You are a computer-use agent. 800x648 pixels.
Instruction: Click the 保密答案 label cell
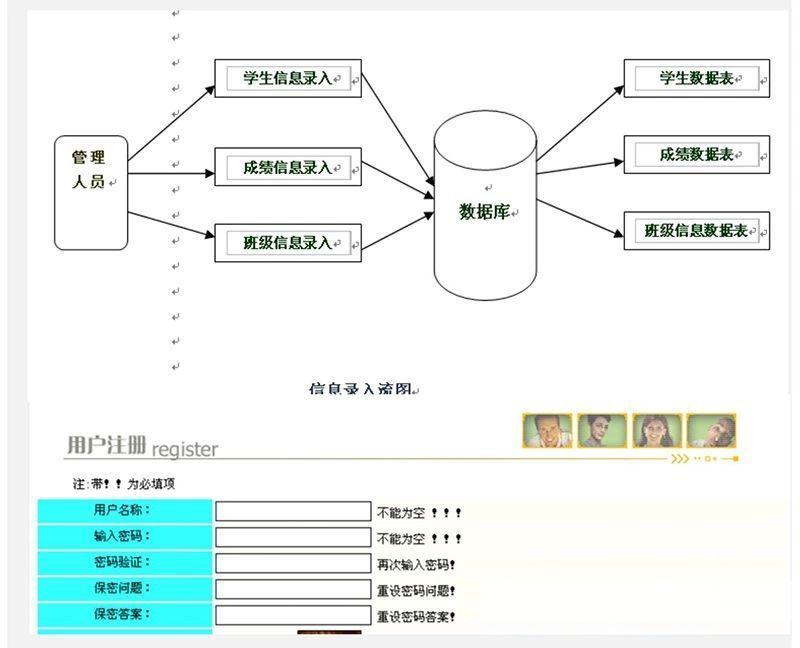point(125,615)
